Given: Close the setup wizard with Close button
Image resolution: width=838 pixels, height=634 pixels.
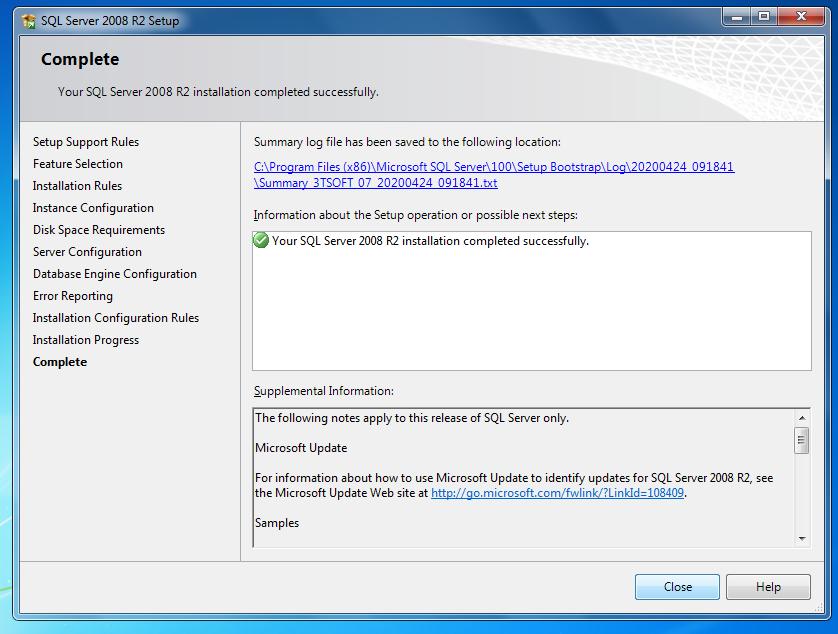Looking at the screenshot, I should pyautogui.click(x=677, y=587).
